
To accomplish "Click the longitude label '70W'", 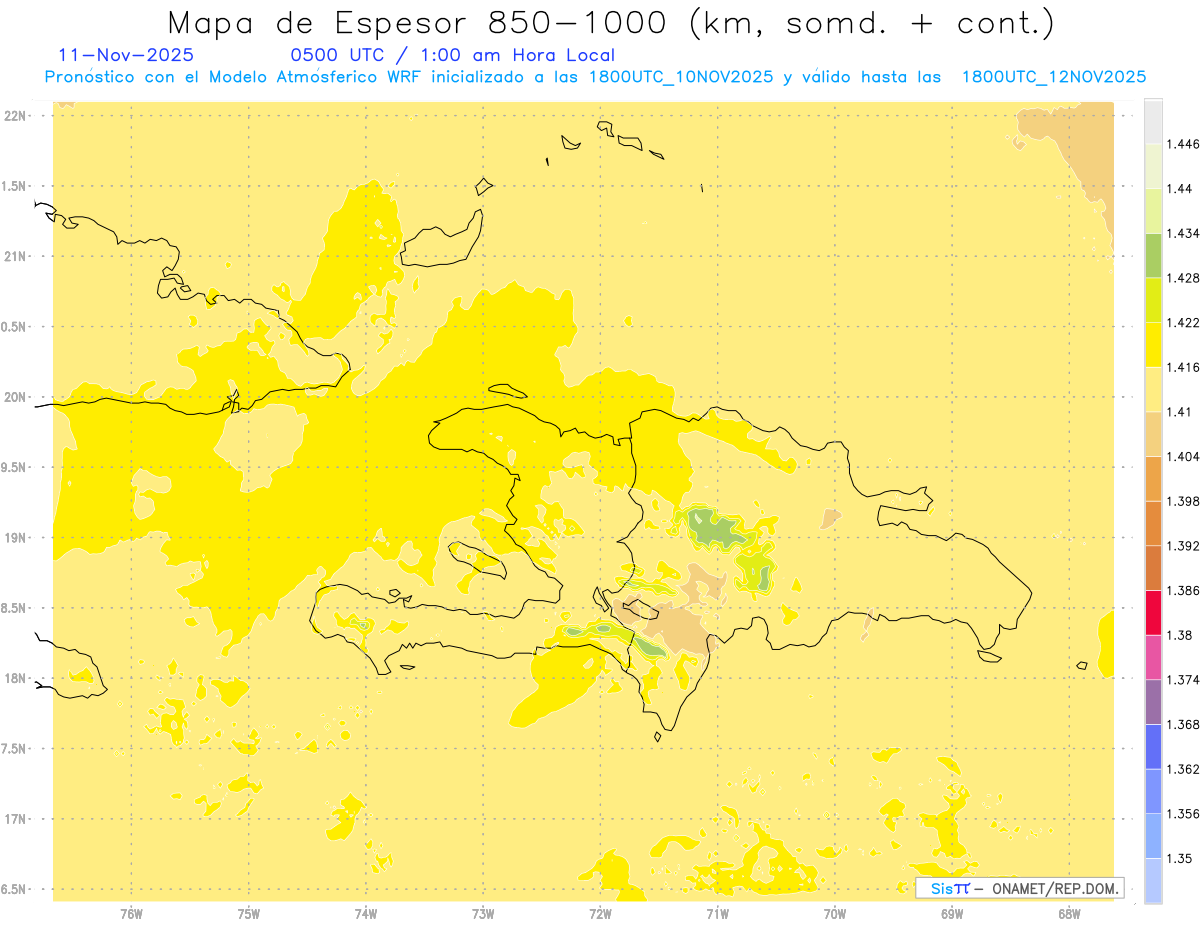I will [x=835, y=913].
